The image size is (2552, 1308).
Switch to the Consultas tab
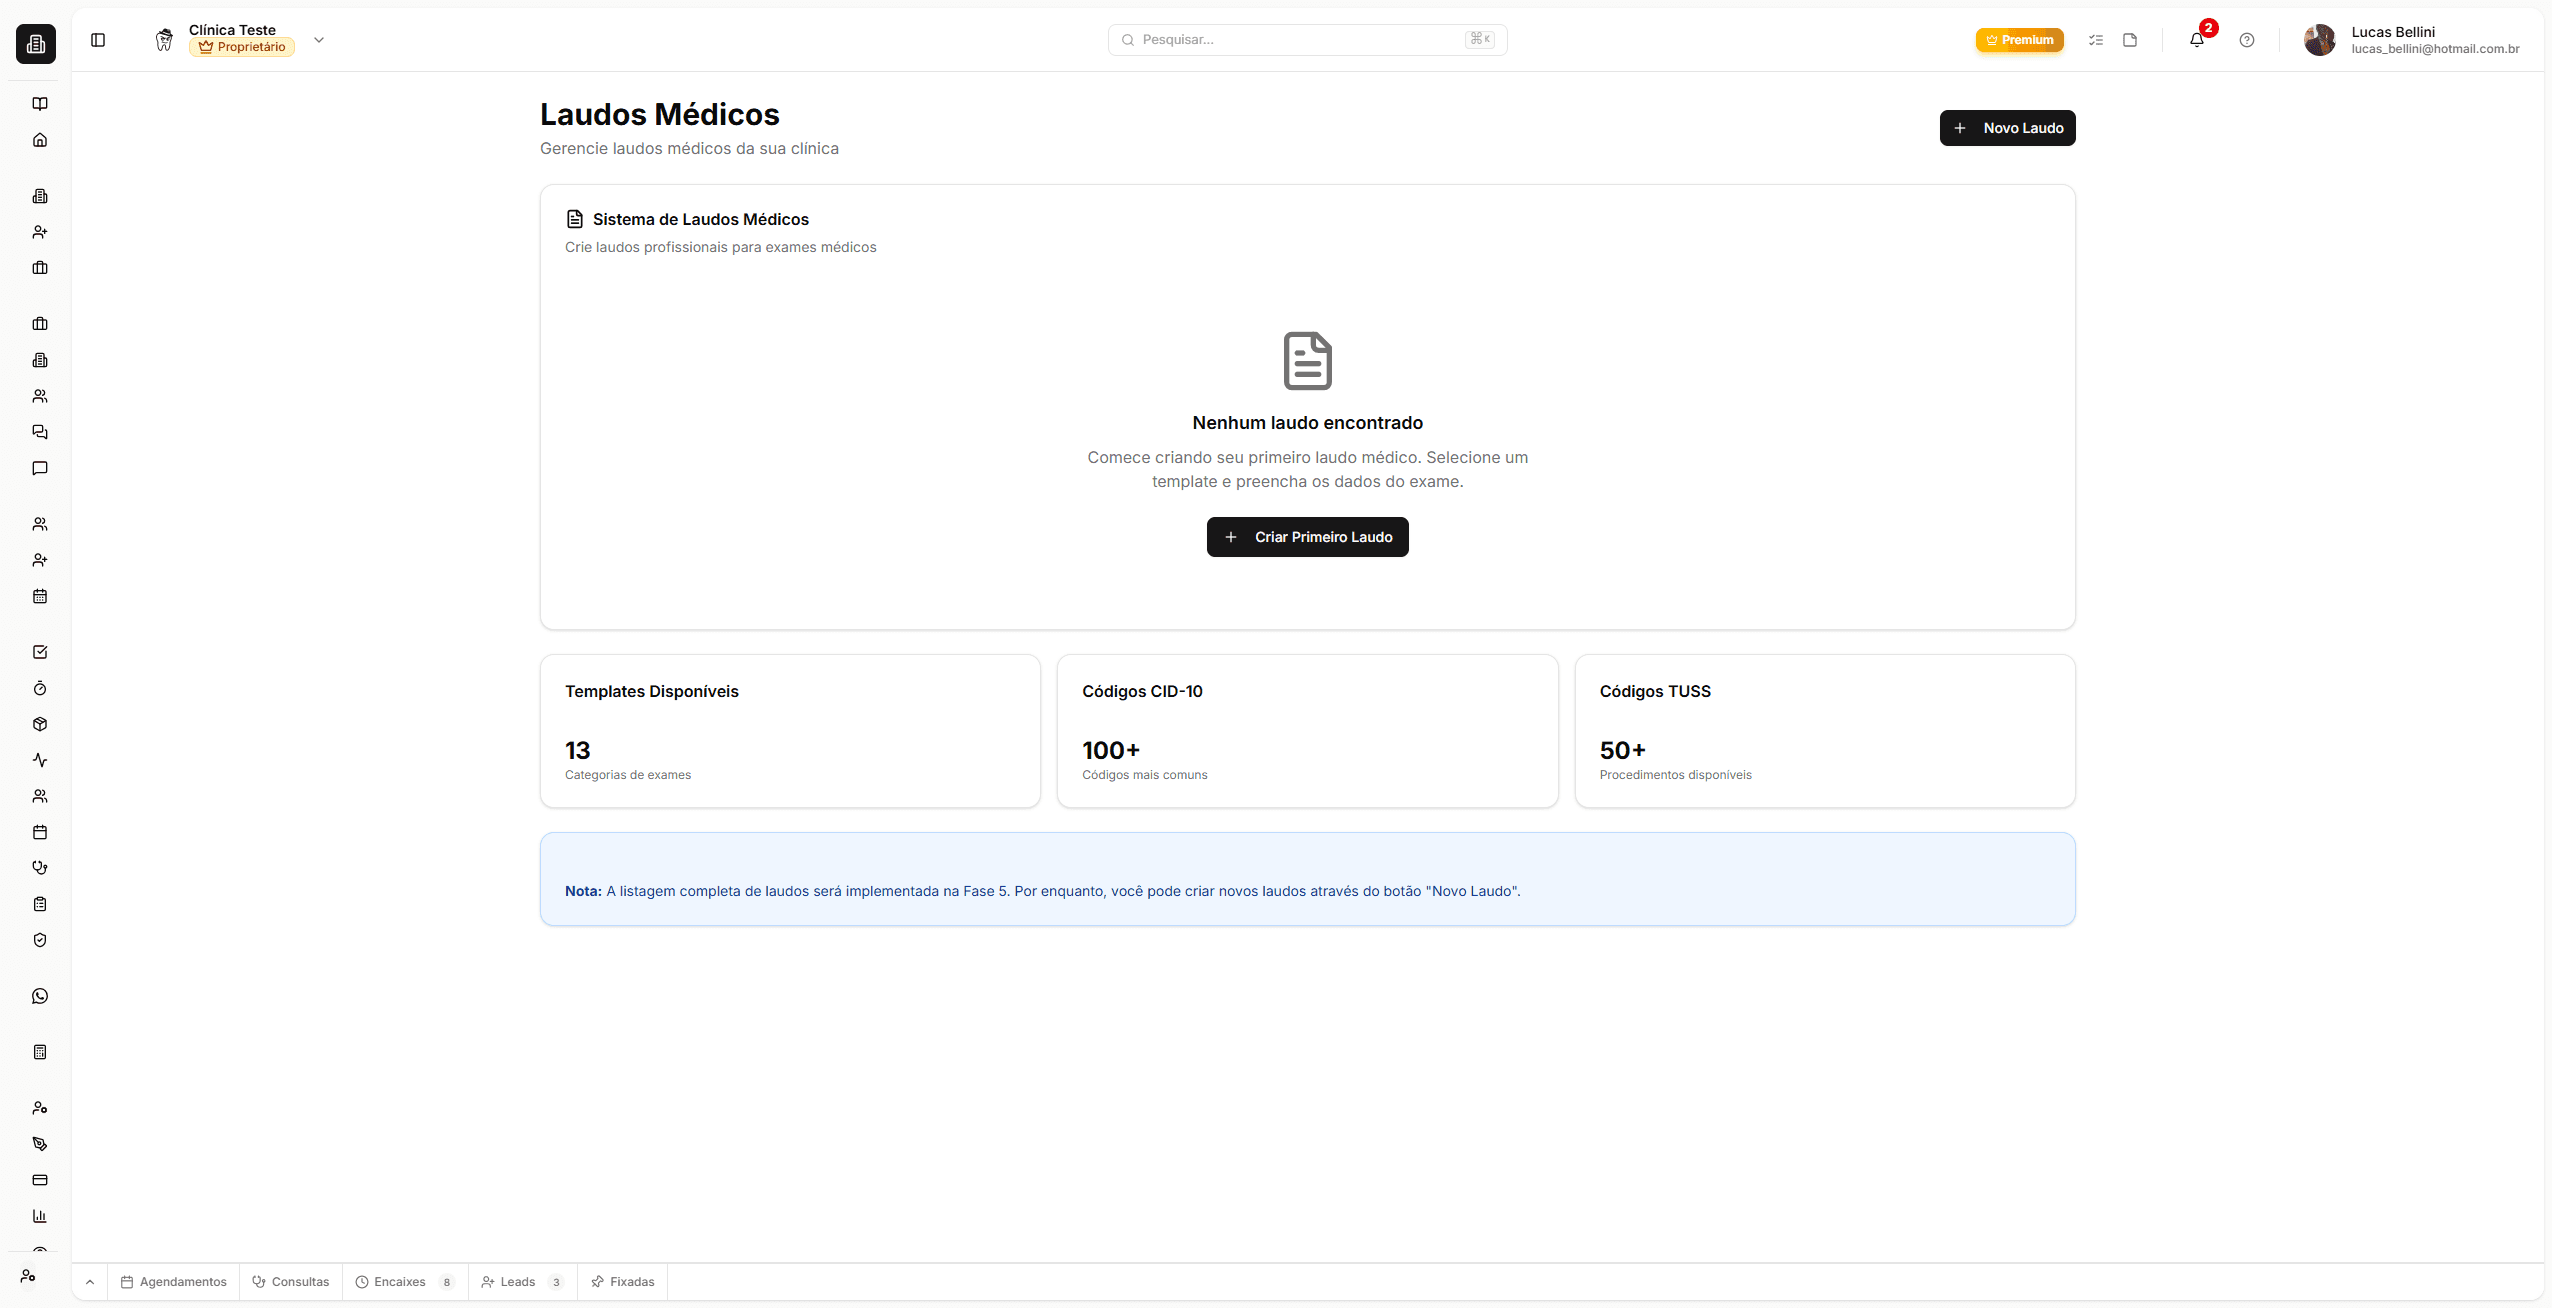(290, 1281)
